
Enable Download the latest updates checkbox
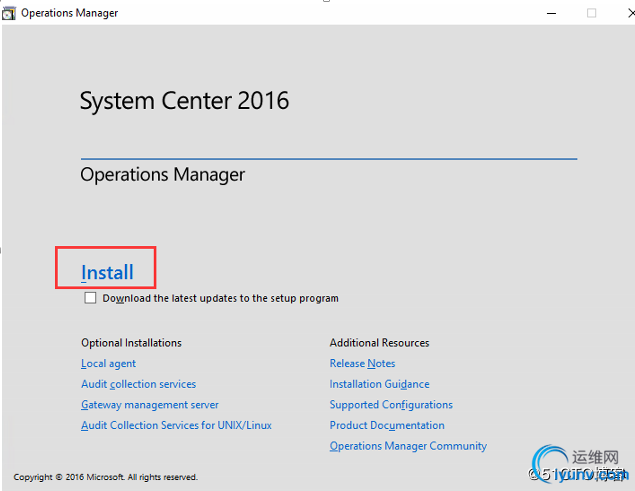pos(90,298)
